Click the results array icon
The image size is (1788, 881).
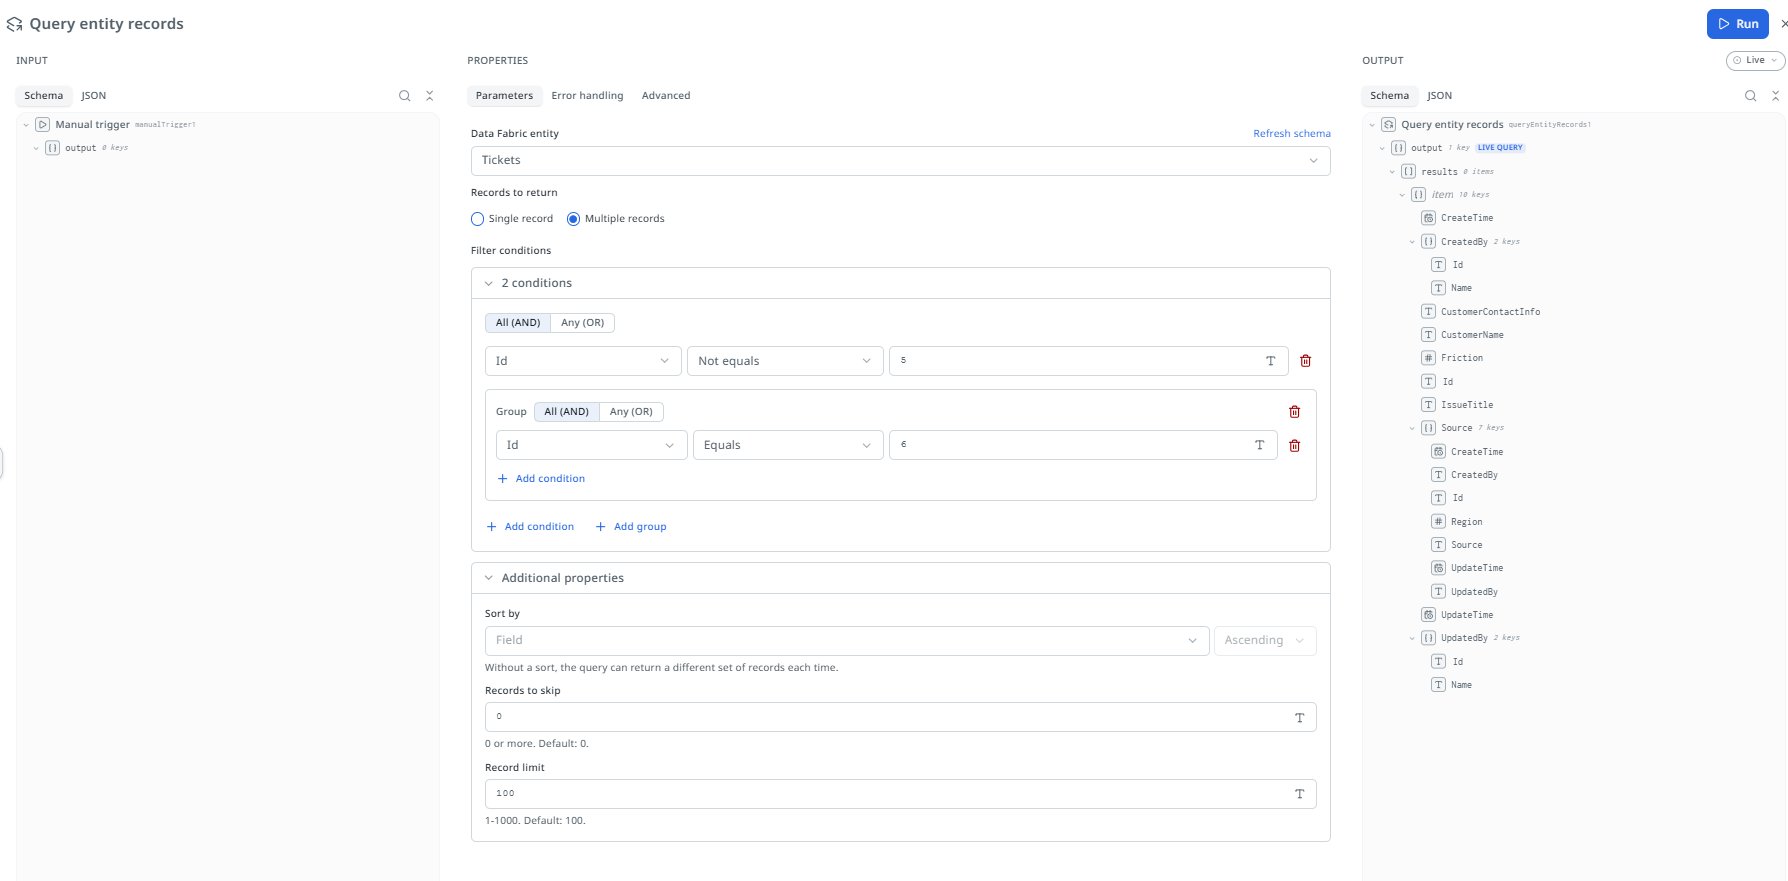pyautogui.click(x=1409, y=172)
